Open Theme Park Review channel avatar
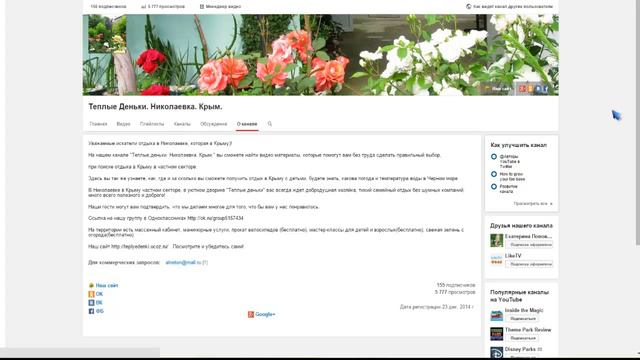Screen dimensions: 640x360 tap(497, 334)
